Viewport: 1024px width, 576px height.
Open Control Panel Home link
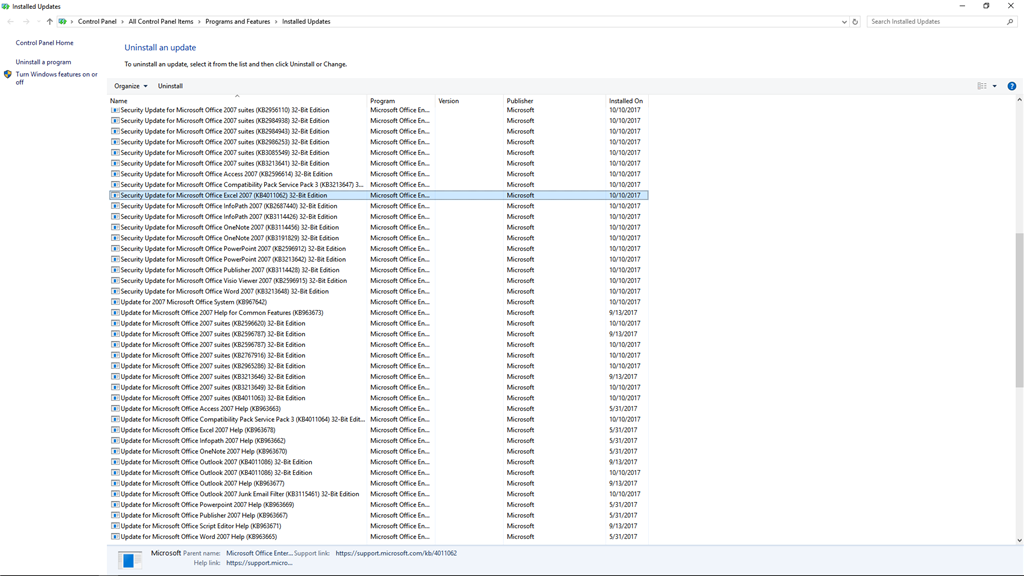[x=44, y=43]
